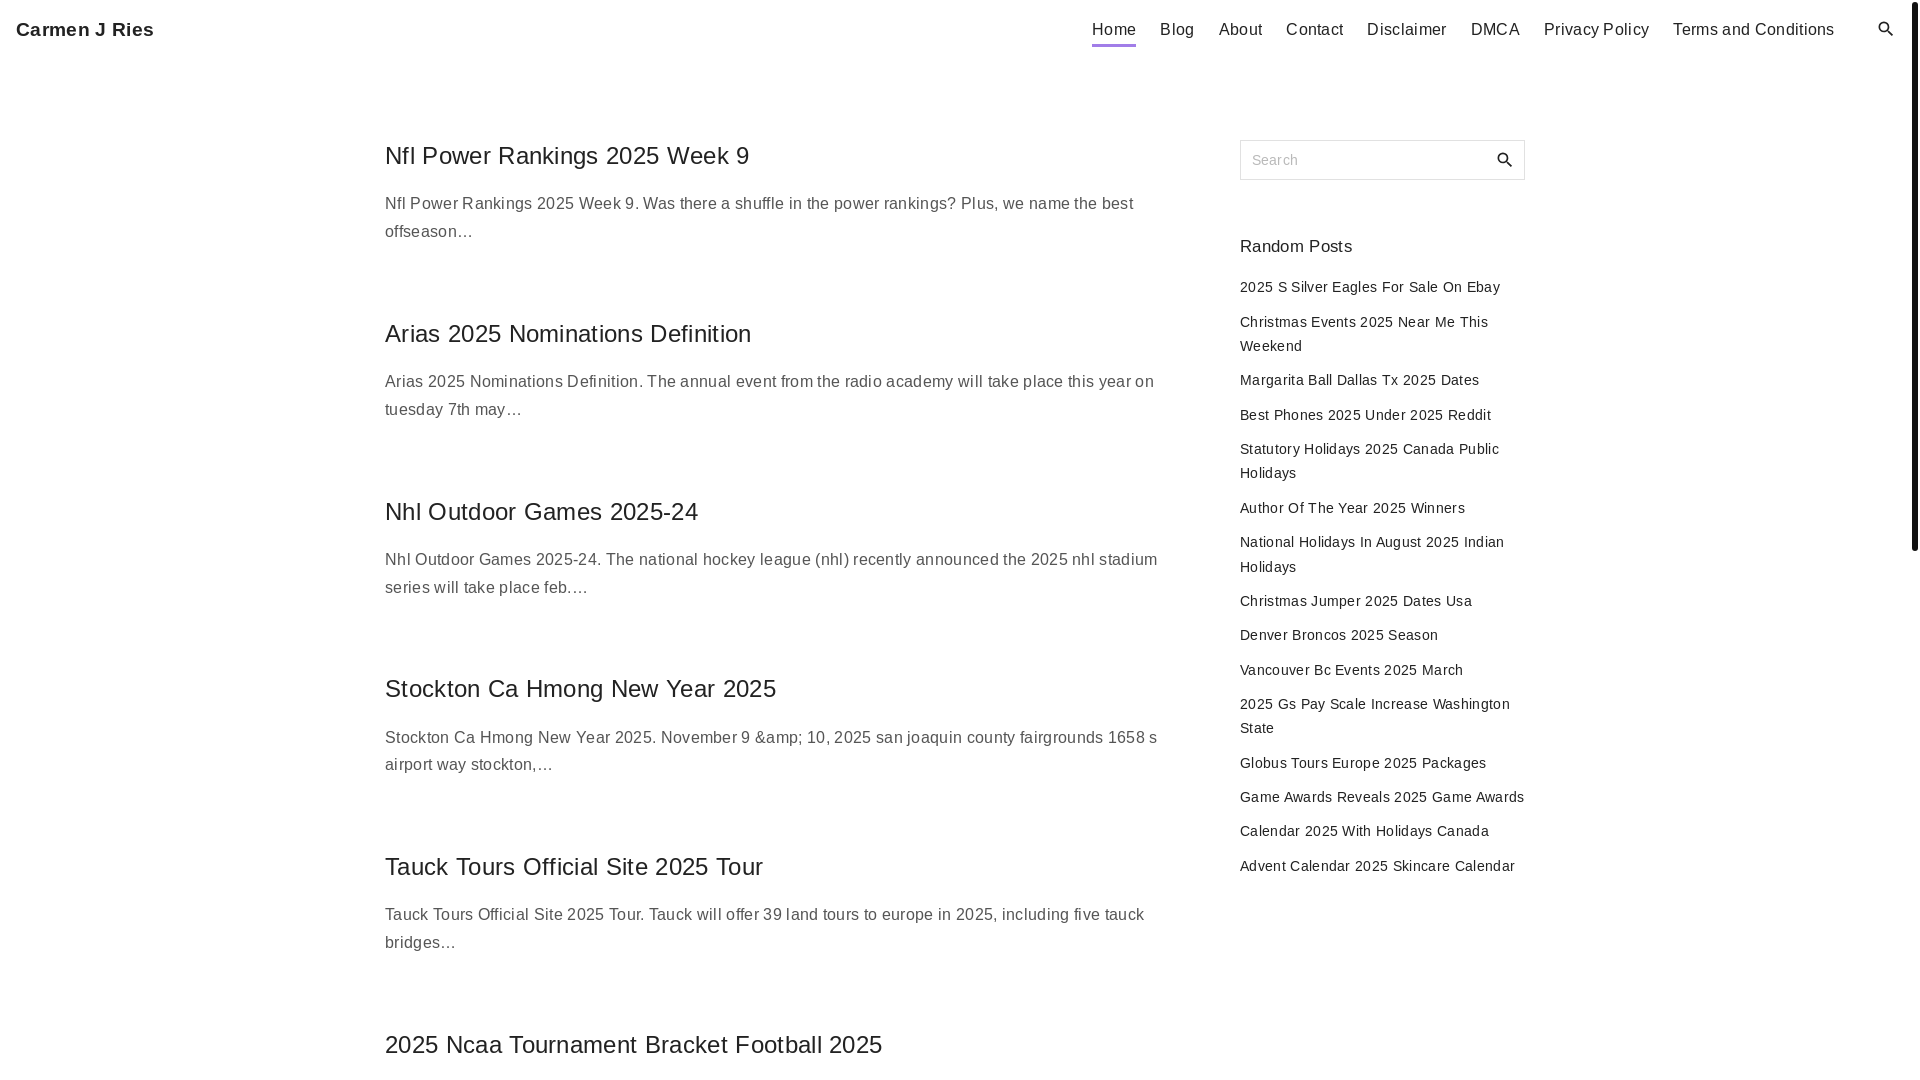
Task: Click the Stockton Ca Hmong excerpt text
Action: coord(771,751)
